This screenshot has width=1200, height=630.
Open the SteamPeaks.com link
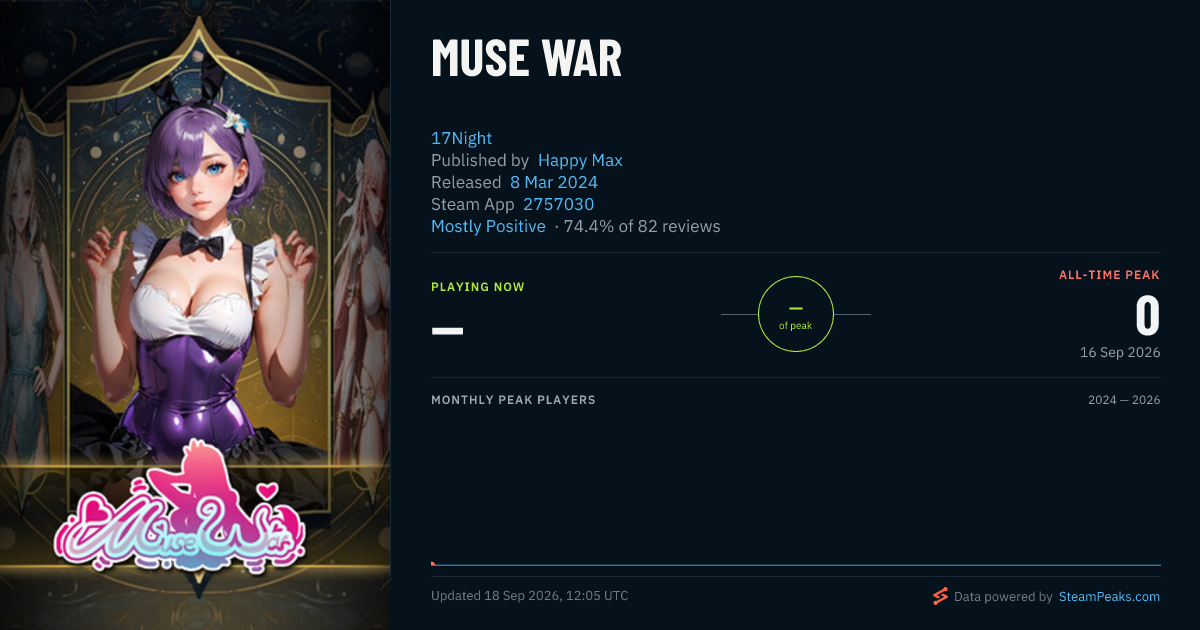coord(1109,597)
